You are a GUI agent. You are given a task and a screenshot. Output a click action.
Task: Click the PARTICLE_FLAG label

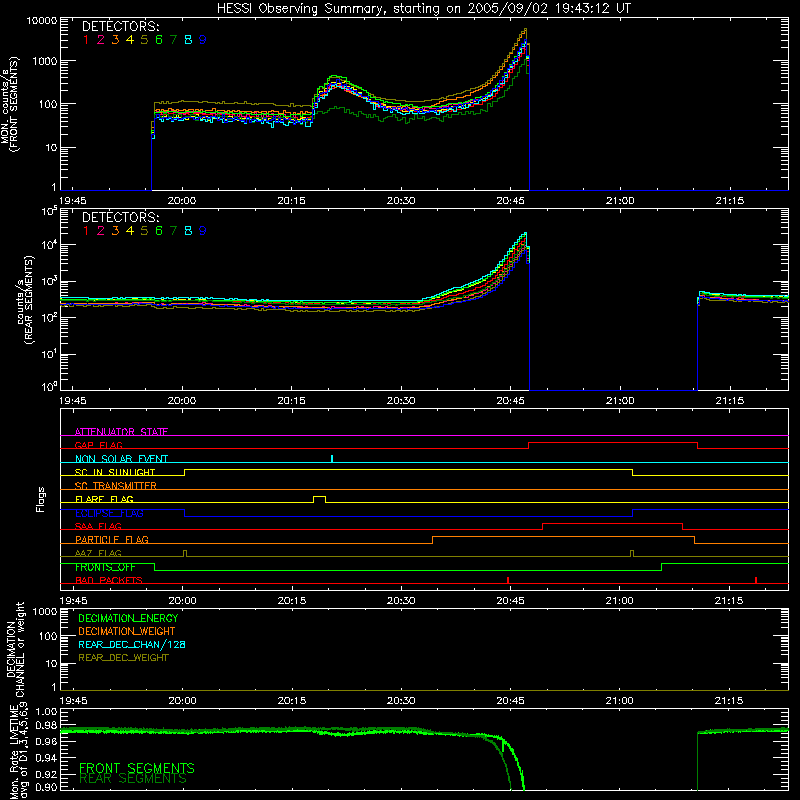click(112, 539)
